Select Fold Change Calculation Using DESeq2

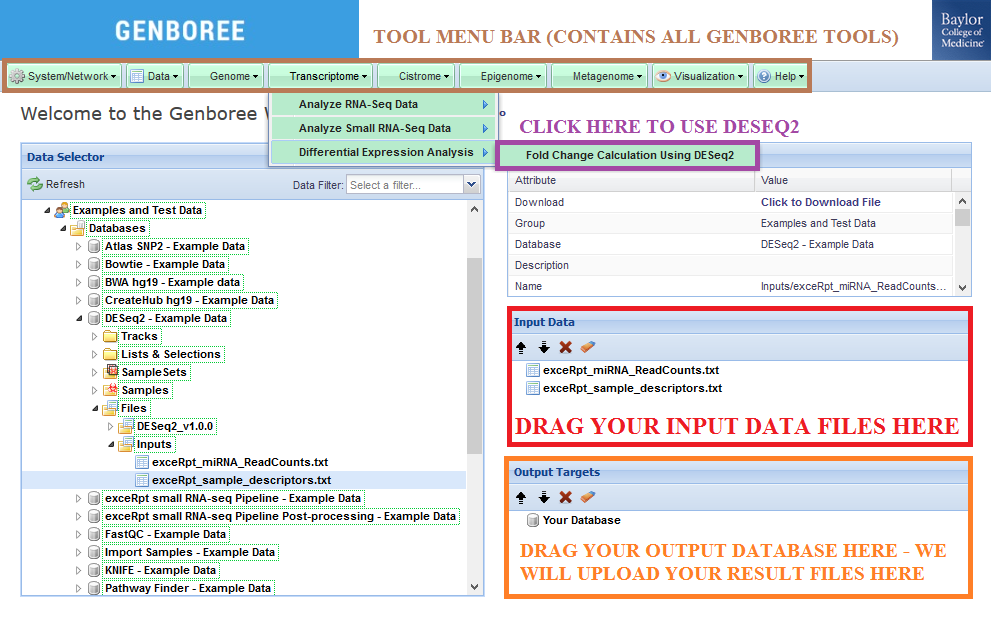(x=629, y=155)
